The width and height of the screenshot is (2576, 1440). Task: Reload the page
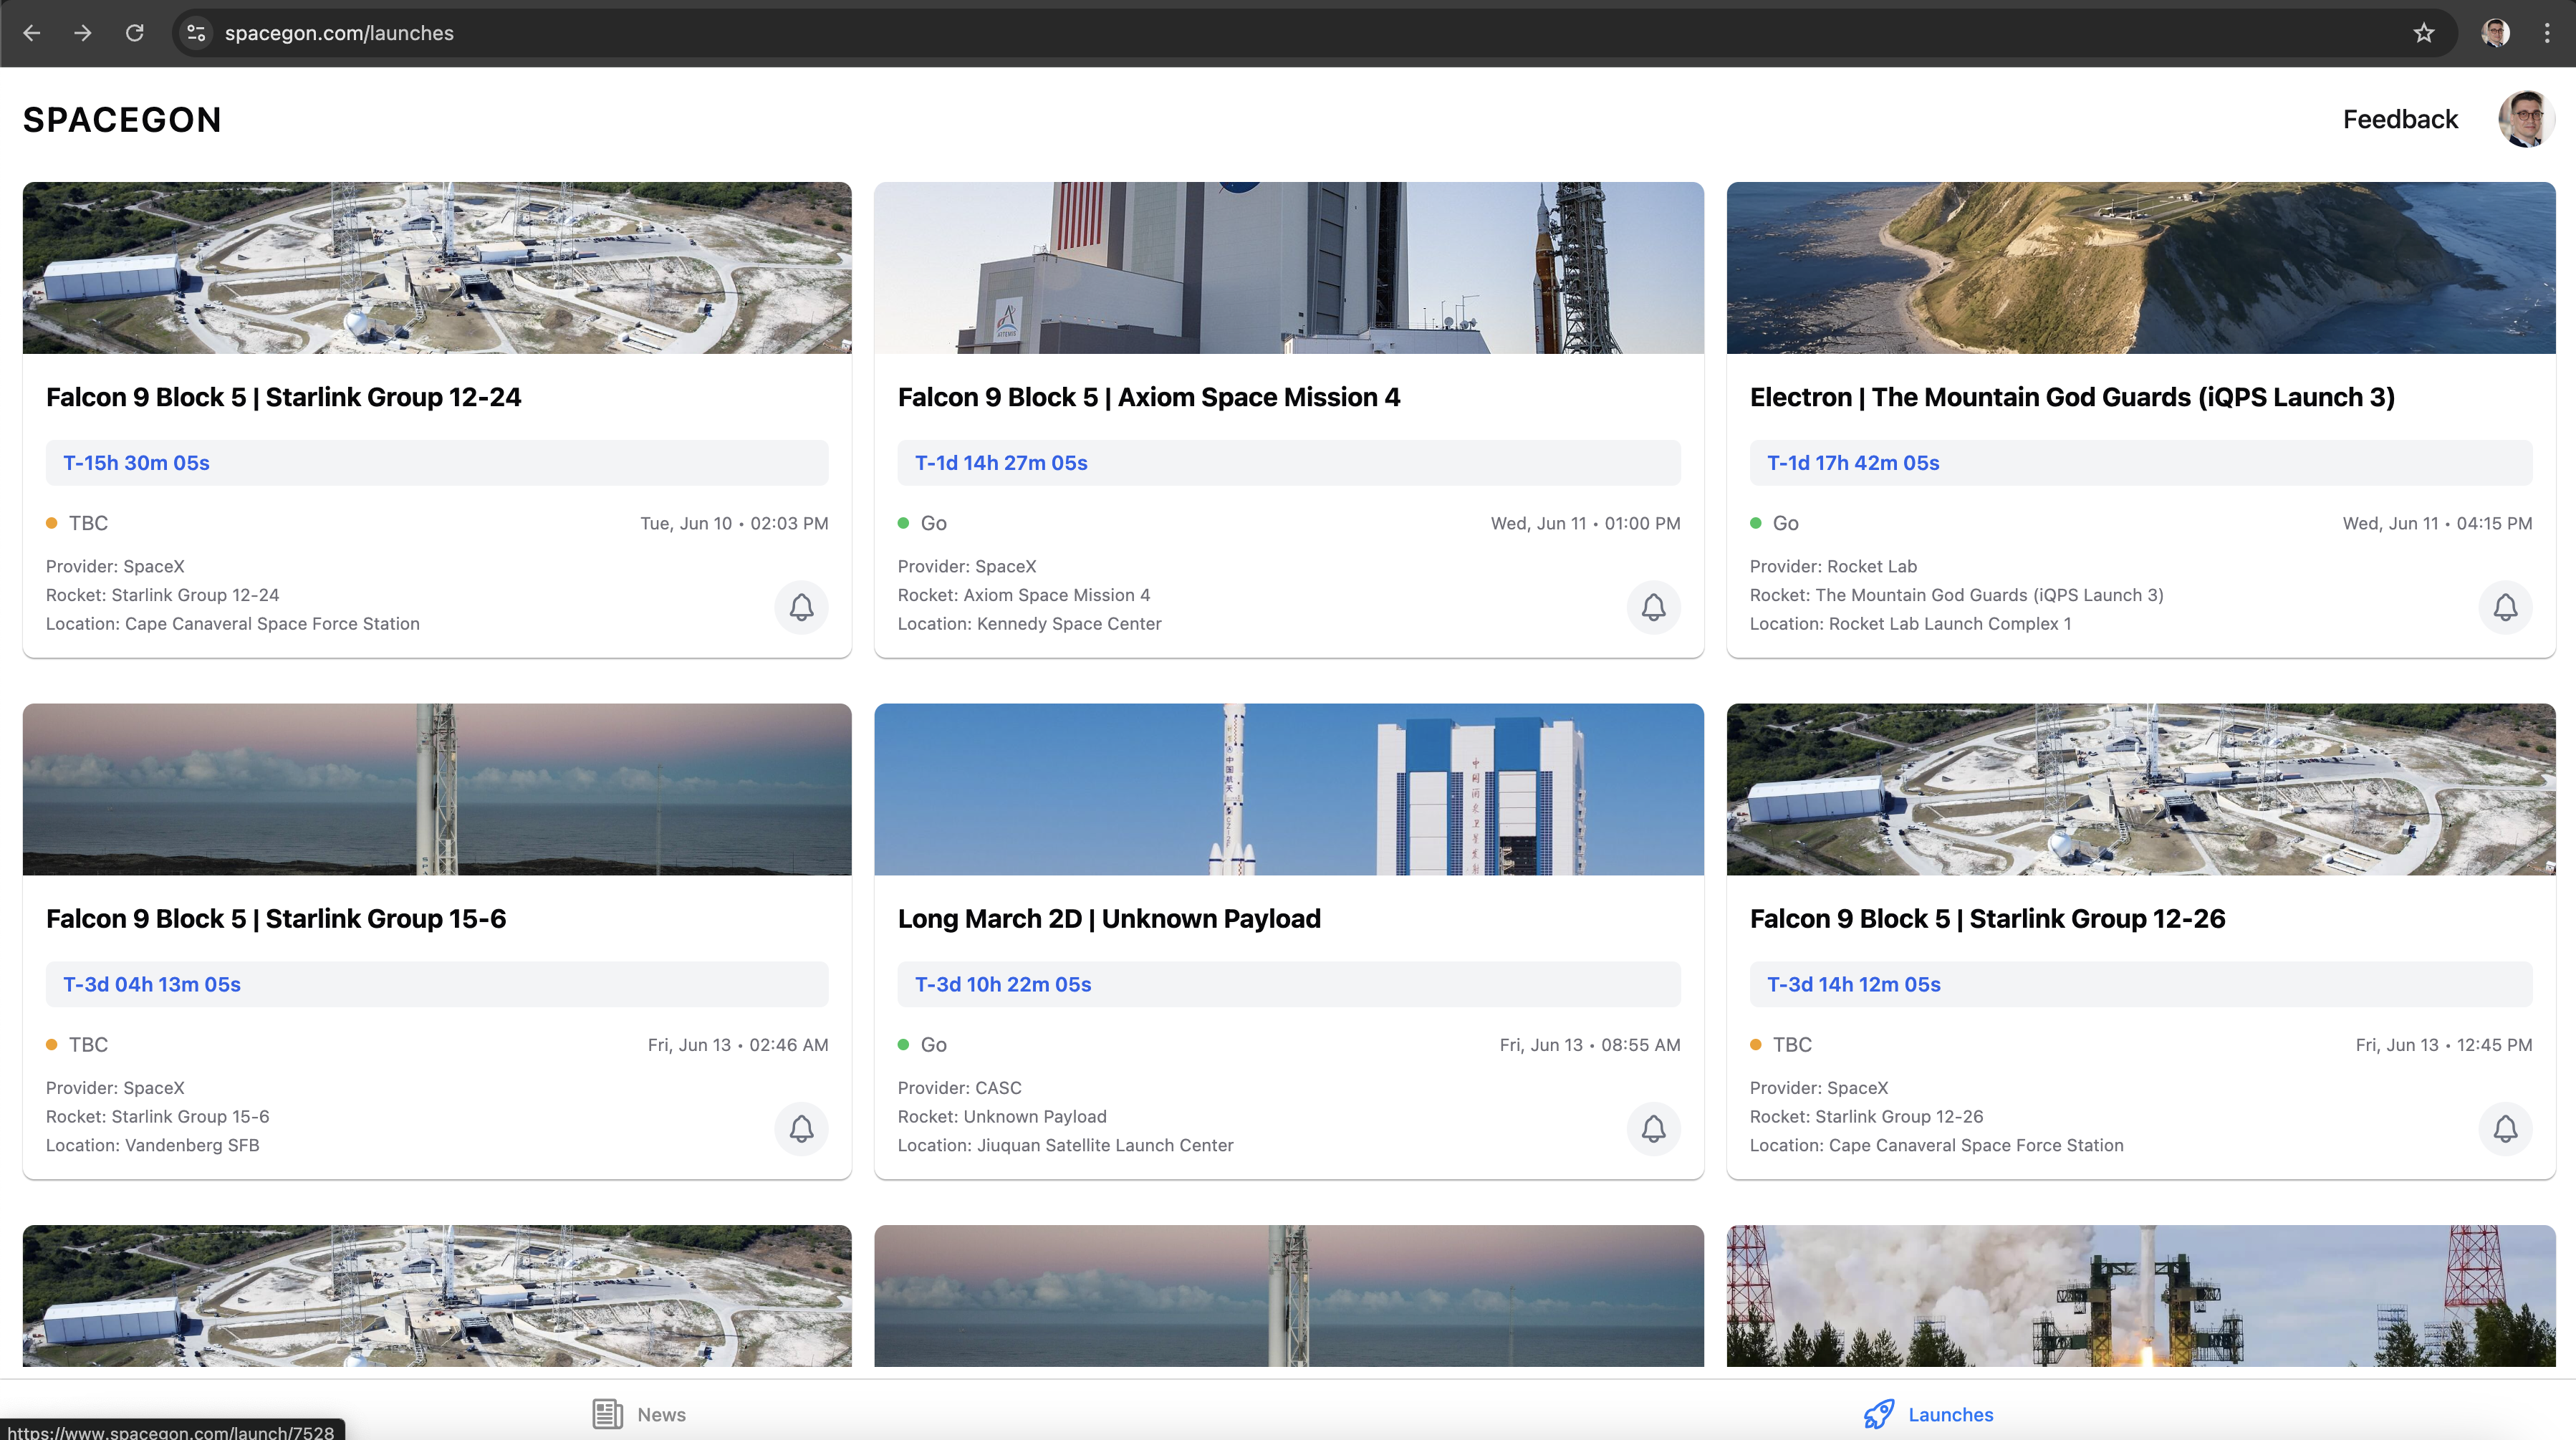point(135,33)
